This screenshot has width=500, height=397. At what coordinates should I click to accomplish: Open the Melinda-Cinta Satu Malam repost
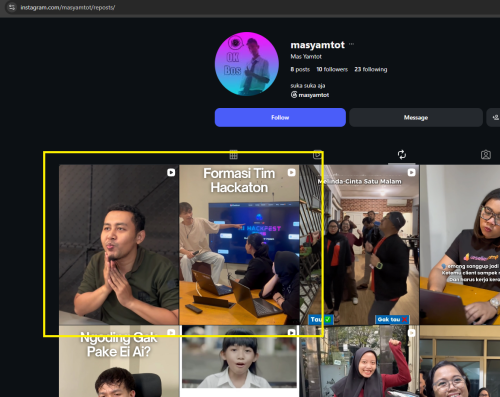pyautogui.click(x=359, y=245)
